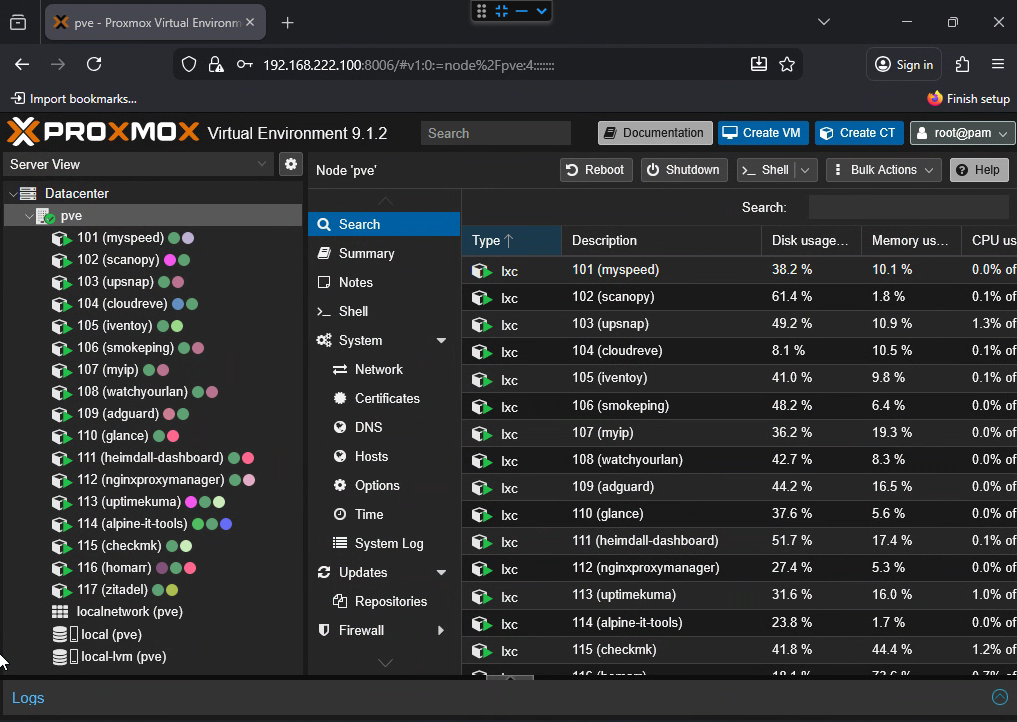The width and height of the screenshot is (1017, 722).
Task: Select Search in the node menu
Action: click(x=384, y=224)
